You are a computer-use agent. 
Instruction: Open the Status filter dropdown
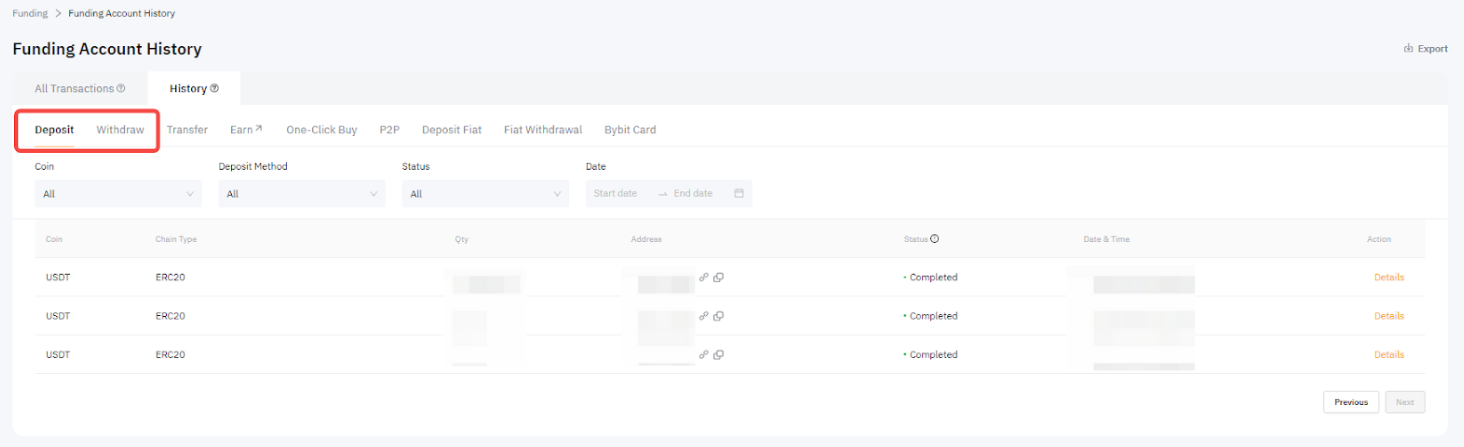tap(485, 194)
